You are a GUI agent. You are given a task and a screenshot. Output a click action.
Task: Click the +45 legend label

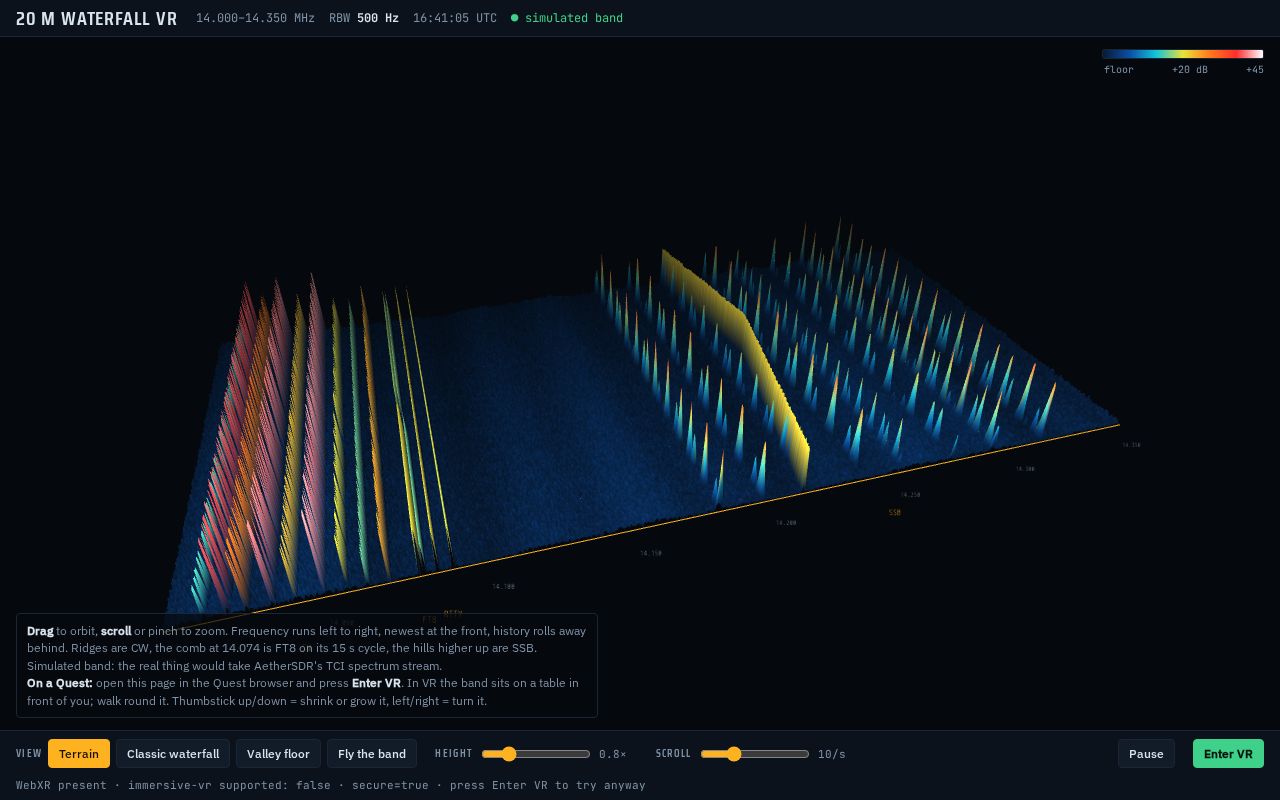[1255, 70]
